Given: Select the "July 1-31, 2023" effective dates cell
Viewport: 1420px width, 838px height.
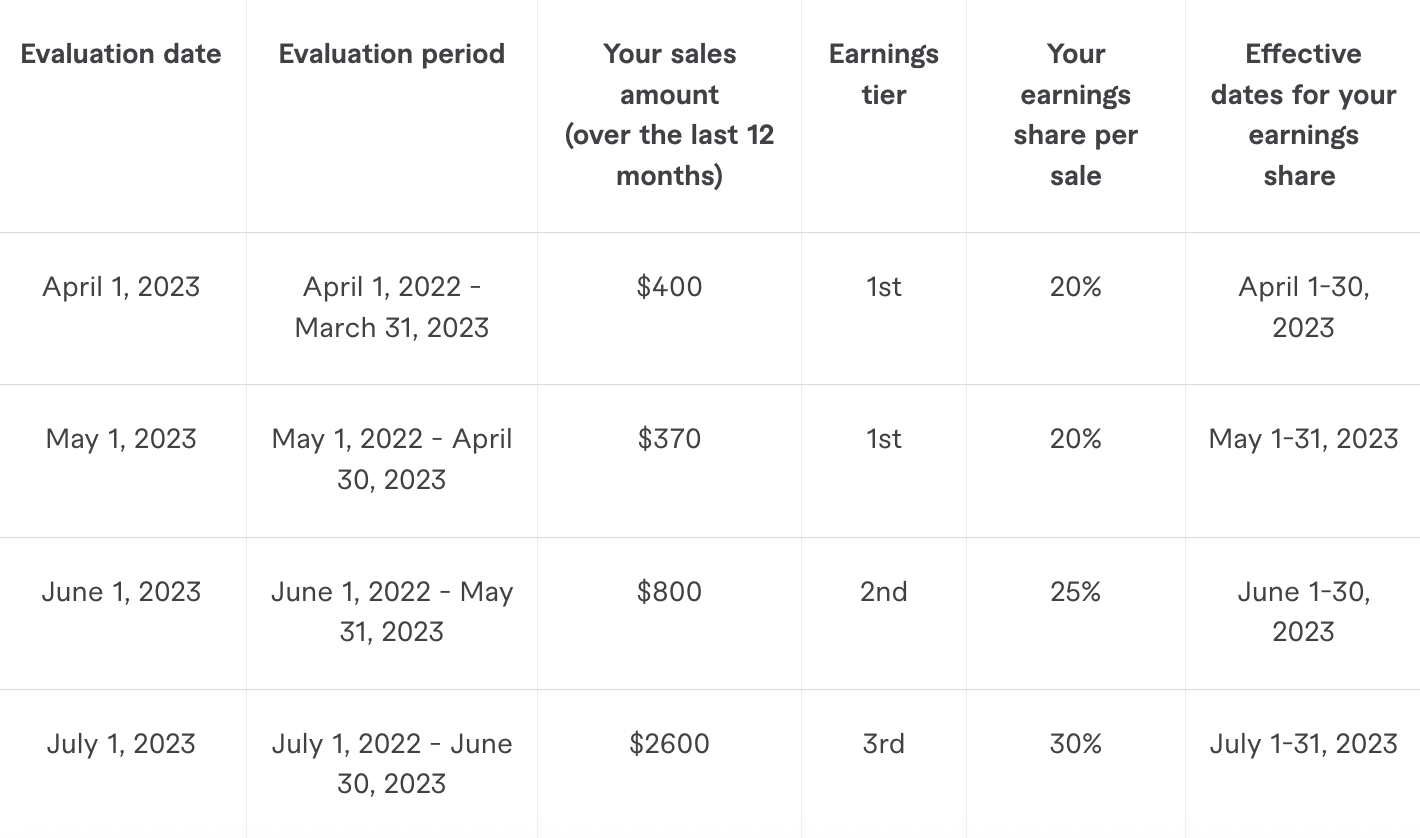Looking at the screenshot, I should [1303, 744].
